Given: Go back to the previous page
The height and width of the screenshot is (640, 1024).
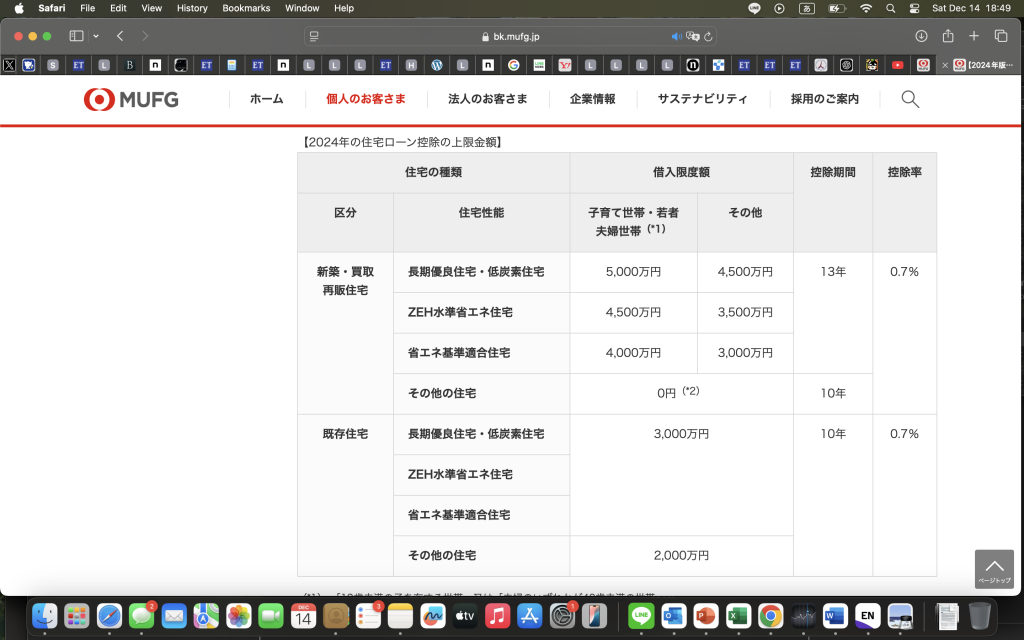Looking at the screenshot, I should point(120,36).
